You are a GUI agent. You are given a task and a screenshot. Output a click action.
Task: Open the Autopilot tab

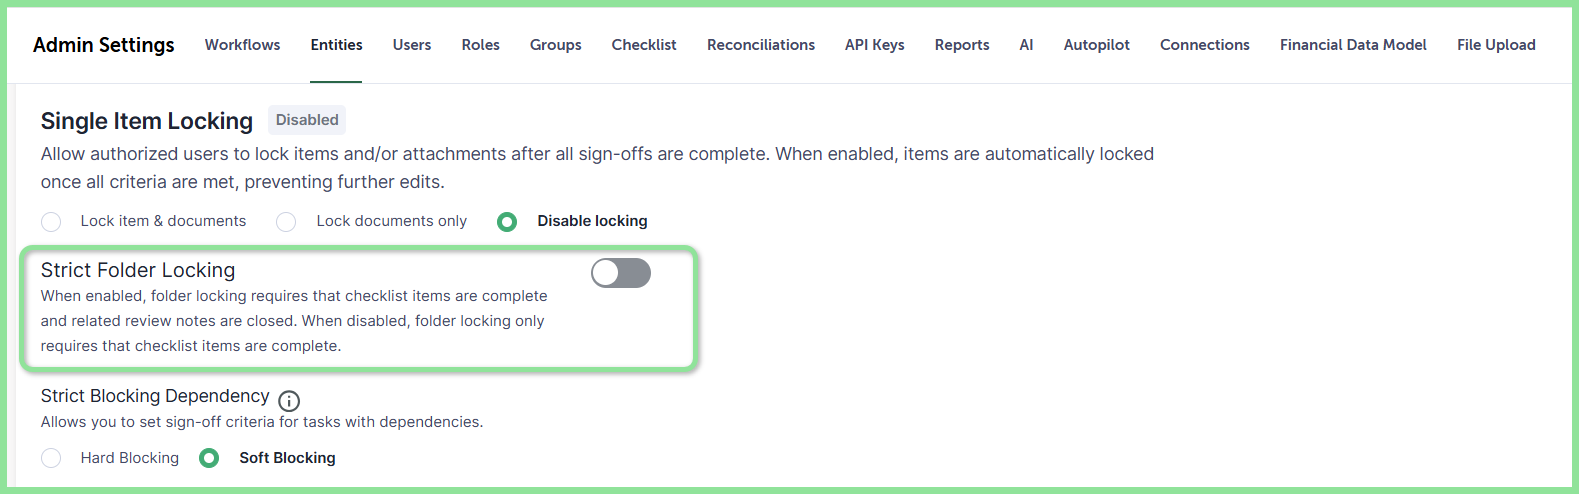point(1097,45)
